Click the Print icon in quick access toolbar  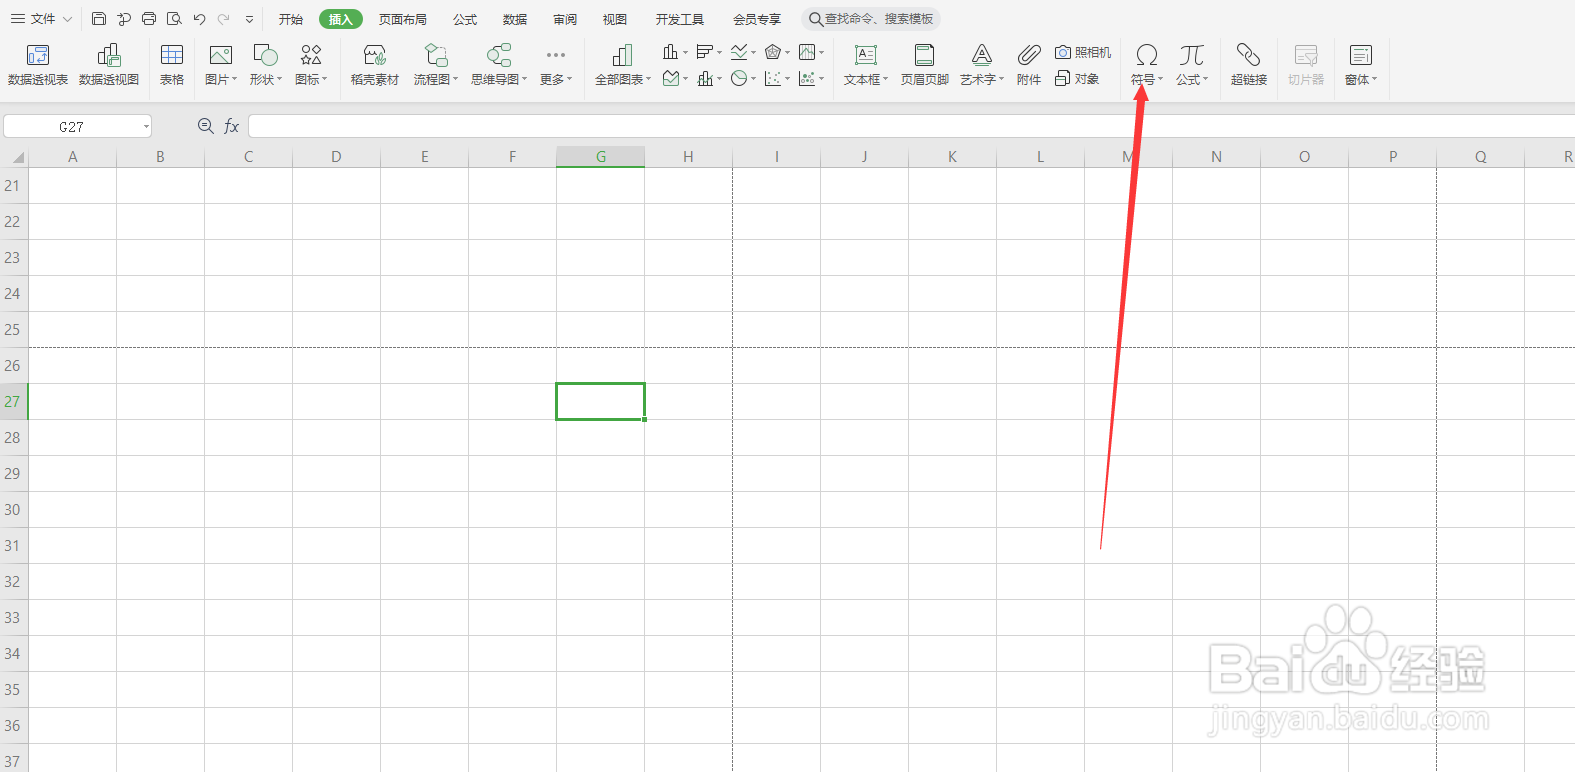(x=149, y=19)
